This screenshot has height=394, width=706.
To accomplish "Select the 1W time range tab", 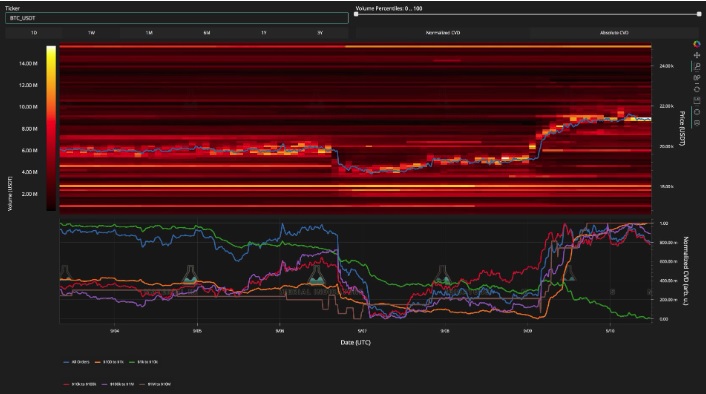I will pyautogui.click(x=91, y=33).
